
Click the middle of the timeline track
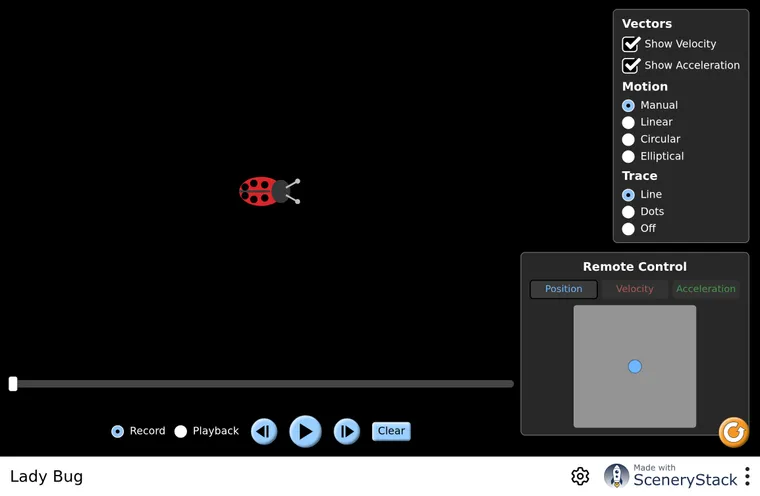pos(262,384)
